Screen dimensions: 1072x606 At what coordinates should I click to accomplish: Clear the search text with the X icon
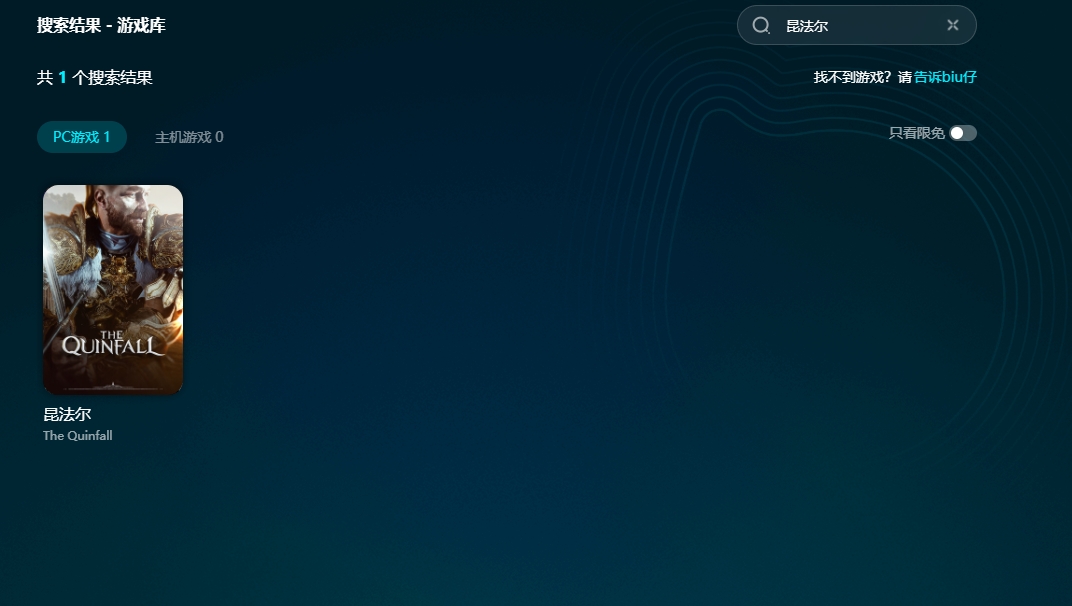(952, 26)
